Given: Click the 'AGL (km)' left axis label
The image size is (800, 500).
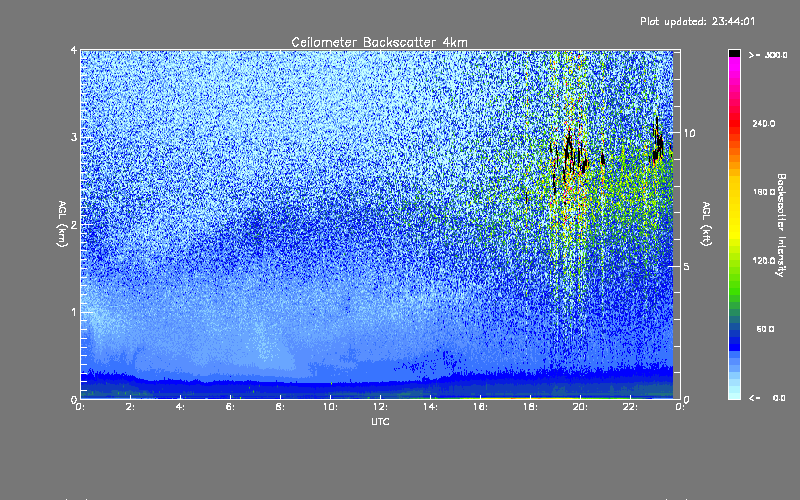Looking at the screenshot, I should pos(62,224).
